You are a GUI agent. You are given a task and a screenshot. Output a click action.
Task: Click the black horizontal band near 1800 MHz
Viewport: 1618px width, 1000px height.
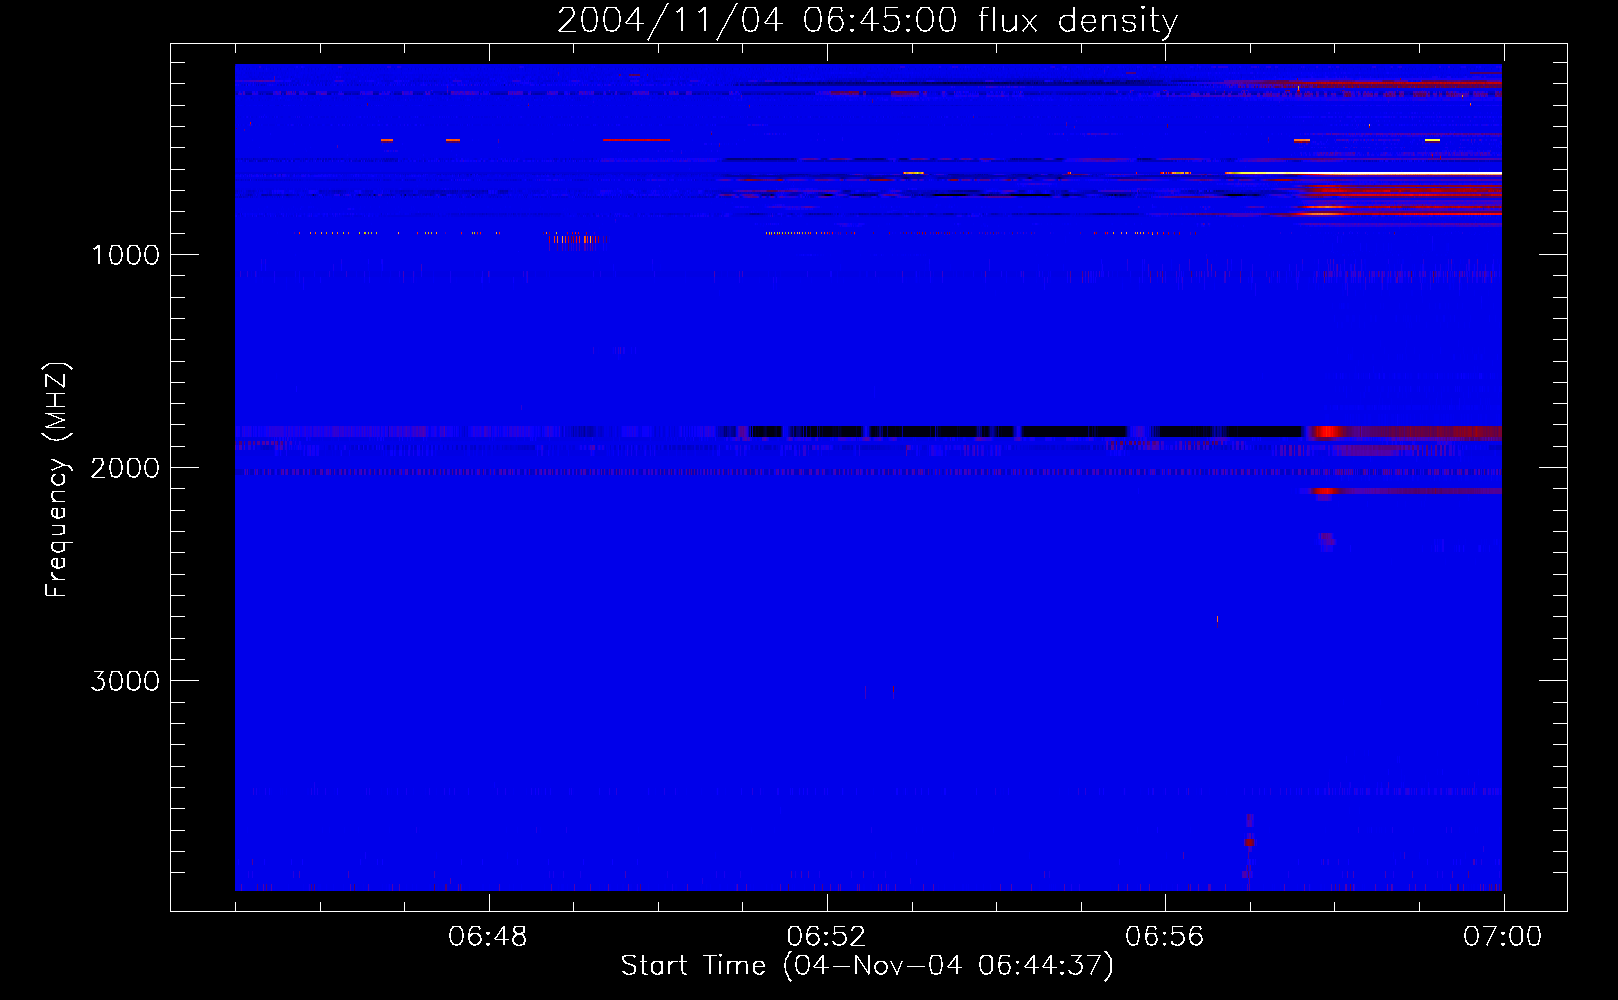coord(1025,432)
